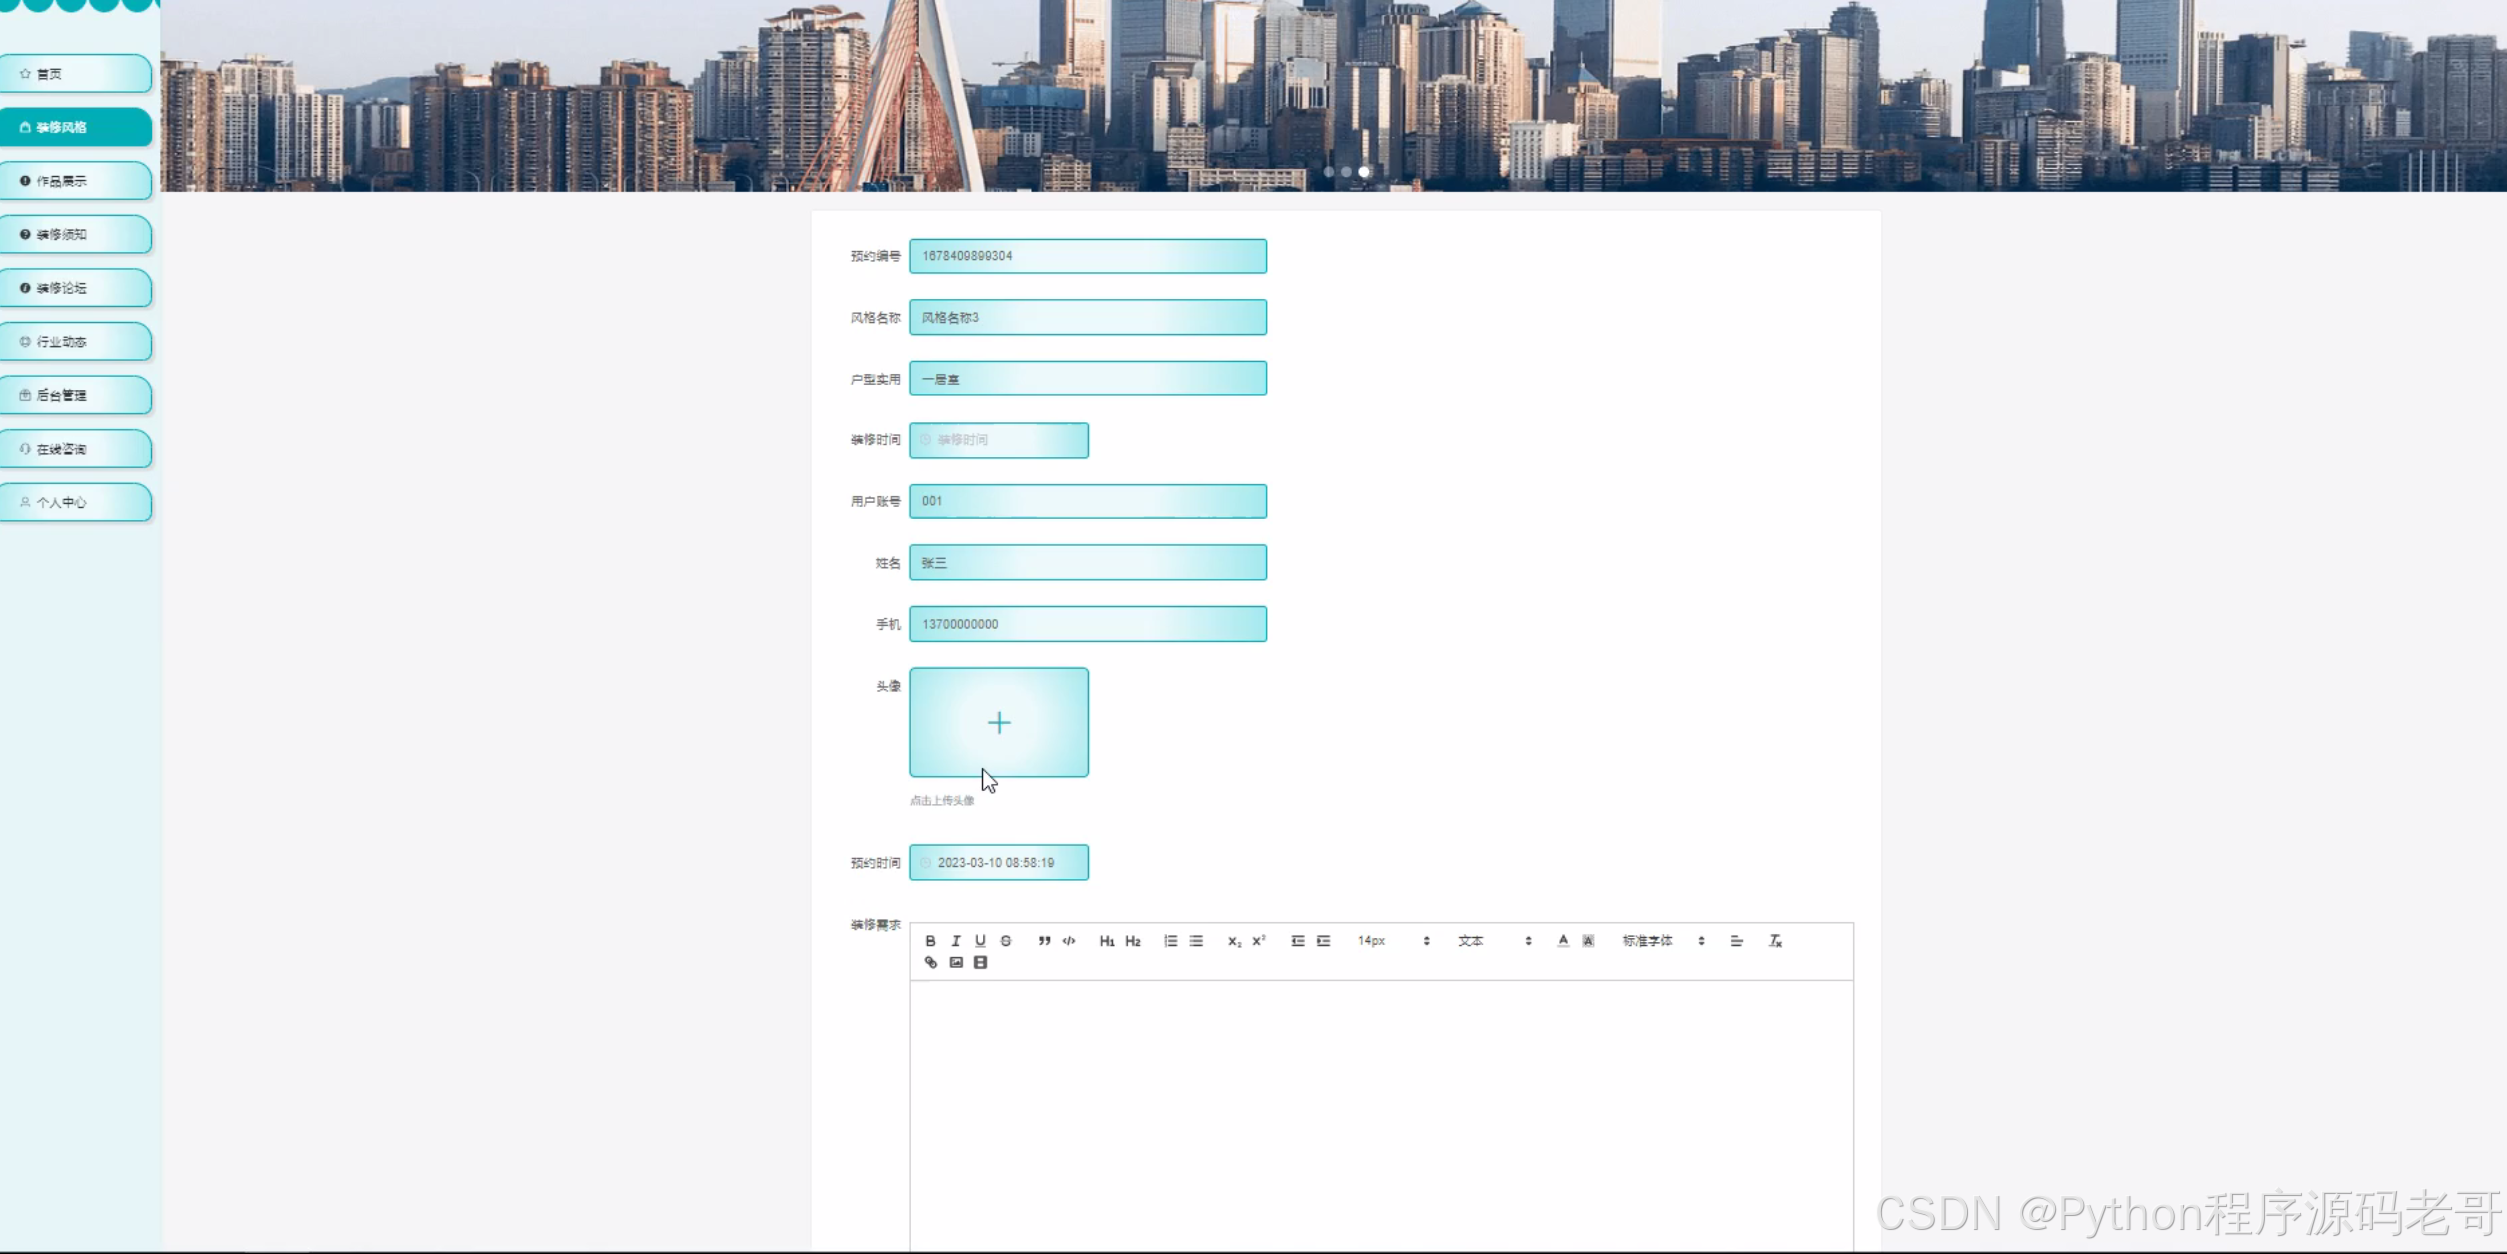Image resolution: width=2507 pixels, height=1254 pixels.
Task: Toggle bold formatting in the editor
Action: (x=930, y=941)
